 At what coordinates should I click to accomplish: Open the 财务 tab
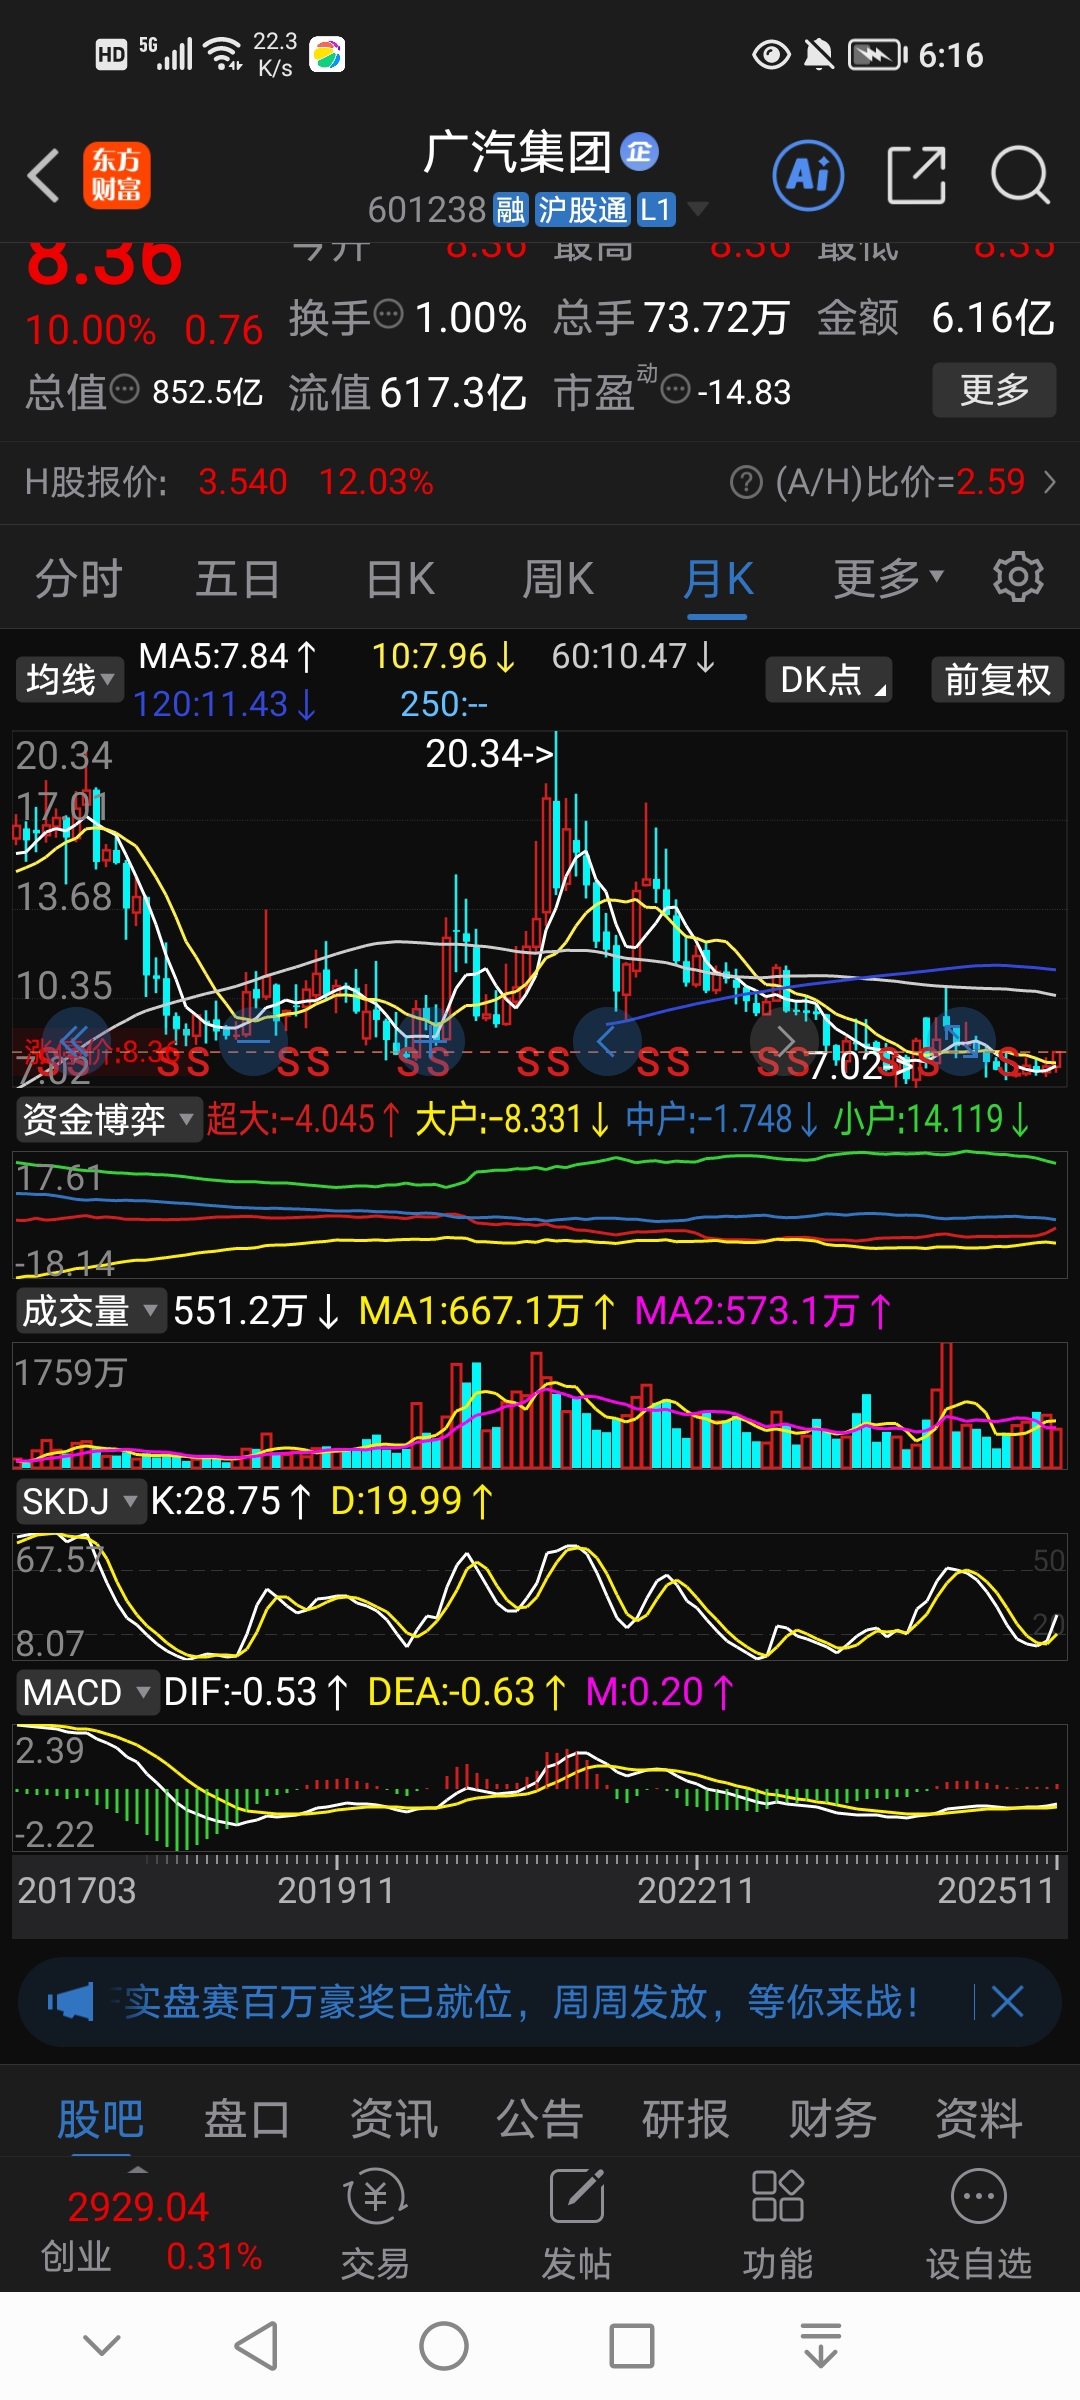[x=832, y=2118]
